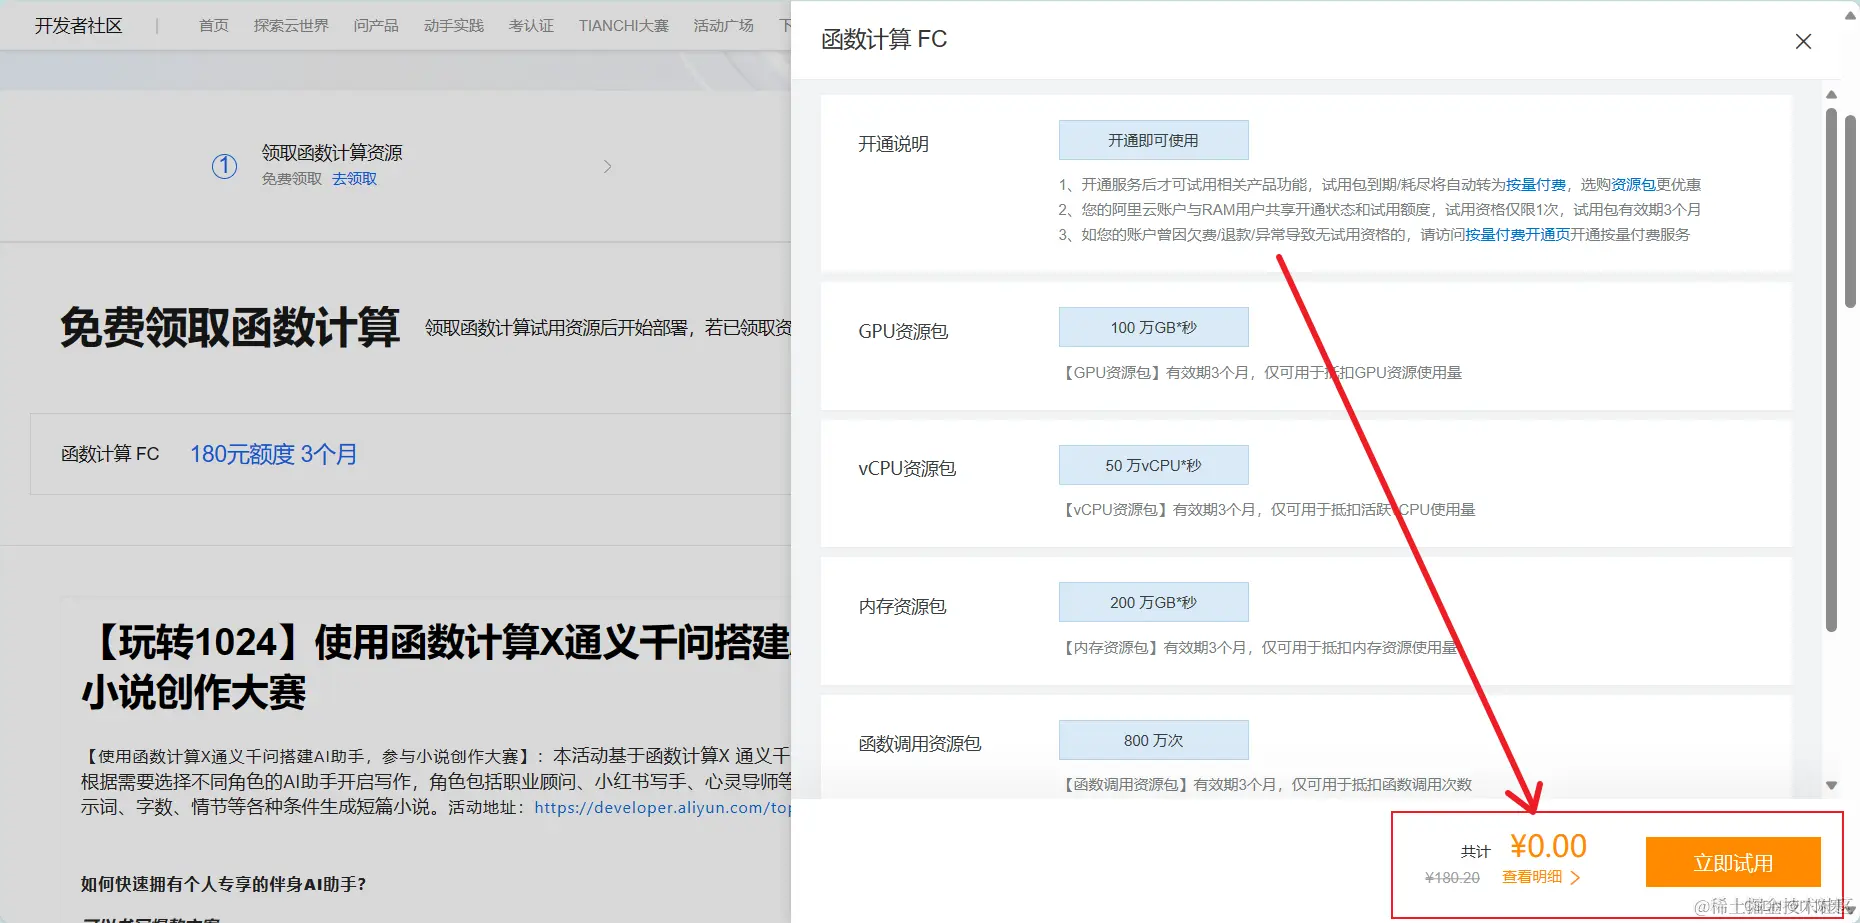The height and width of the screenshot is (923, 1860).
Task: Close the 函数计算 FC trial panel
Action: click(x=1803, y=41)
